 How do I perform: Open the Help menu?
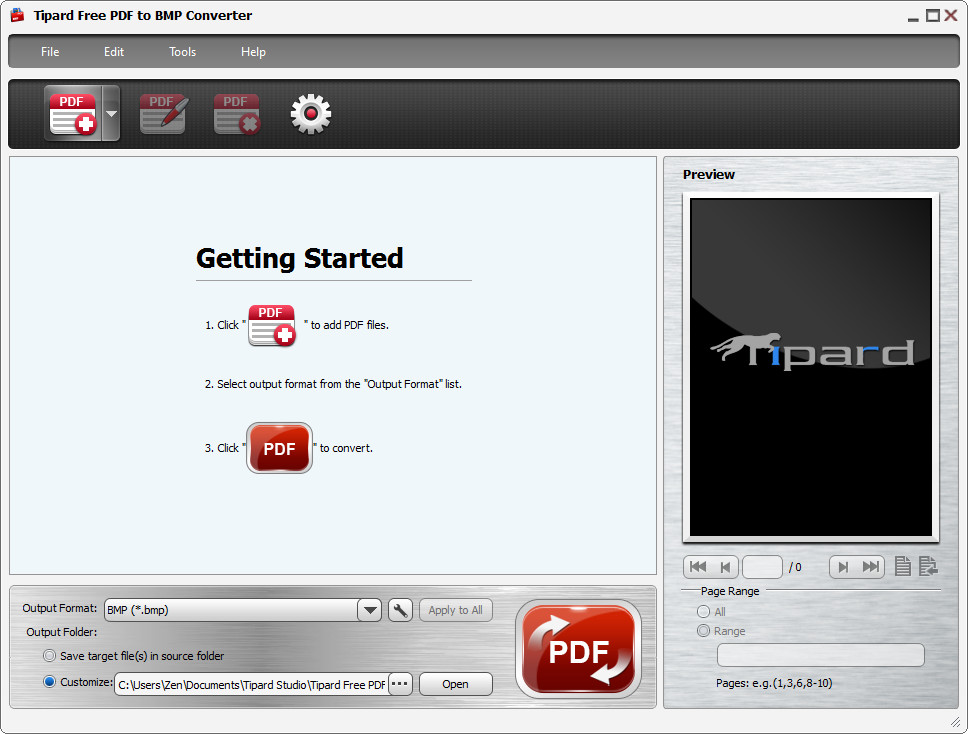[x=253, y=51]
